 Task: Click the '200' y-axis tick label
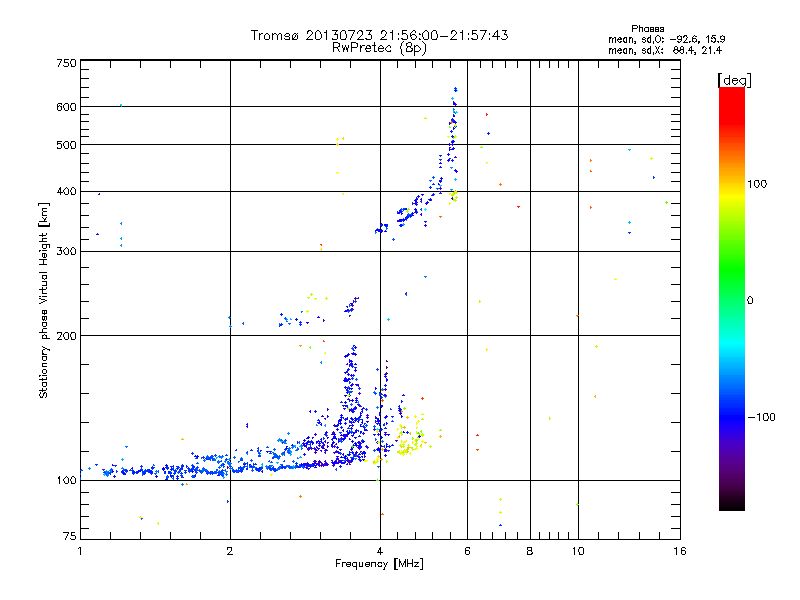tap(66, 336)
